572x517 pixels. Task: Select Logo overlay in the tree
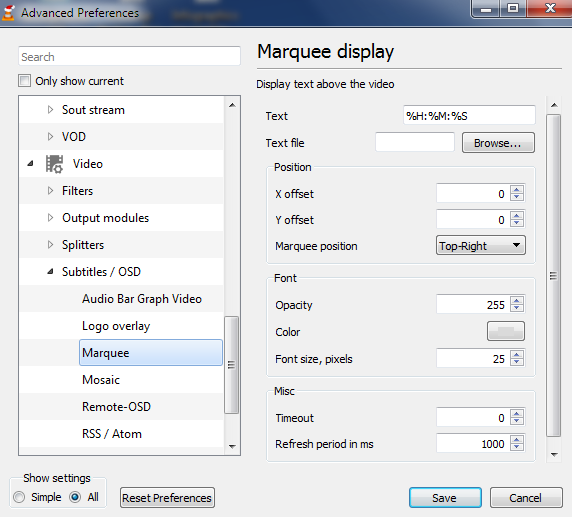click(x=116, y=326)
